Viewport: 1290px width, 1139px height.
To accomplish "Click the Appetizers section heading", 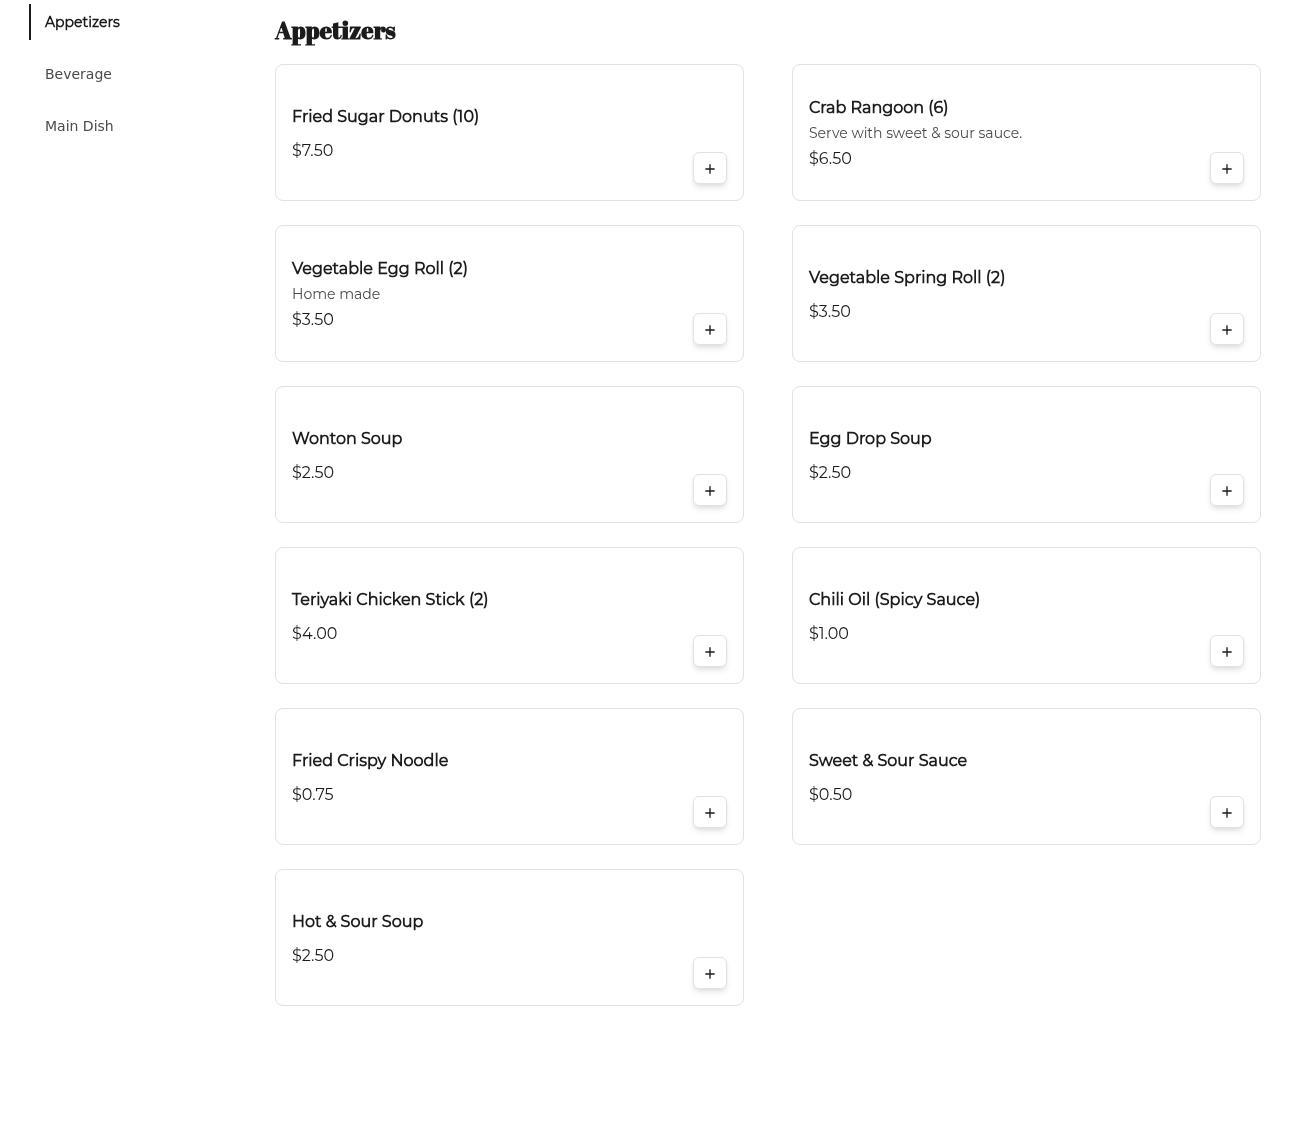I will pyautogui.click(x=335, y=31).
